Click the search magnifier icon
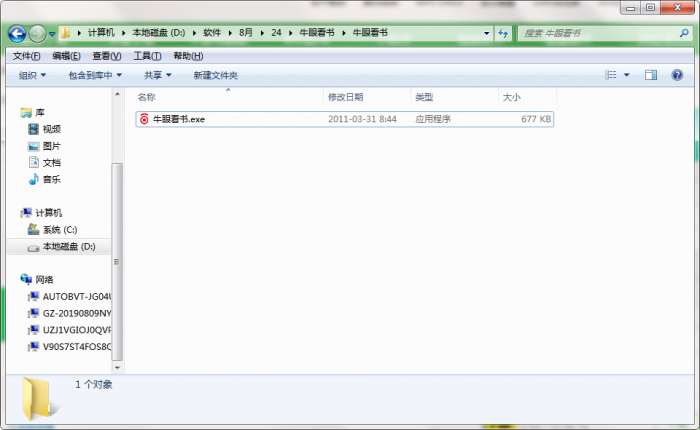700x430 pixels. pos(684,33)
